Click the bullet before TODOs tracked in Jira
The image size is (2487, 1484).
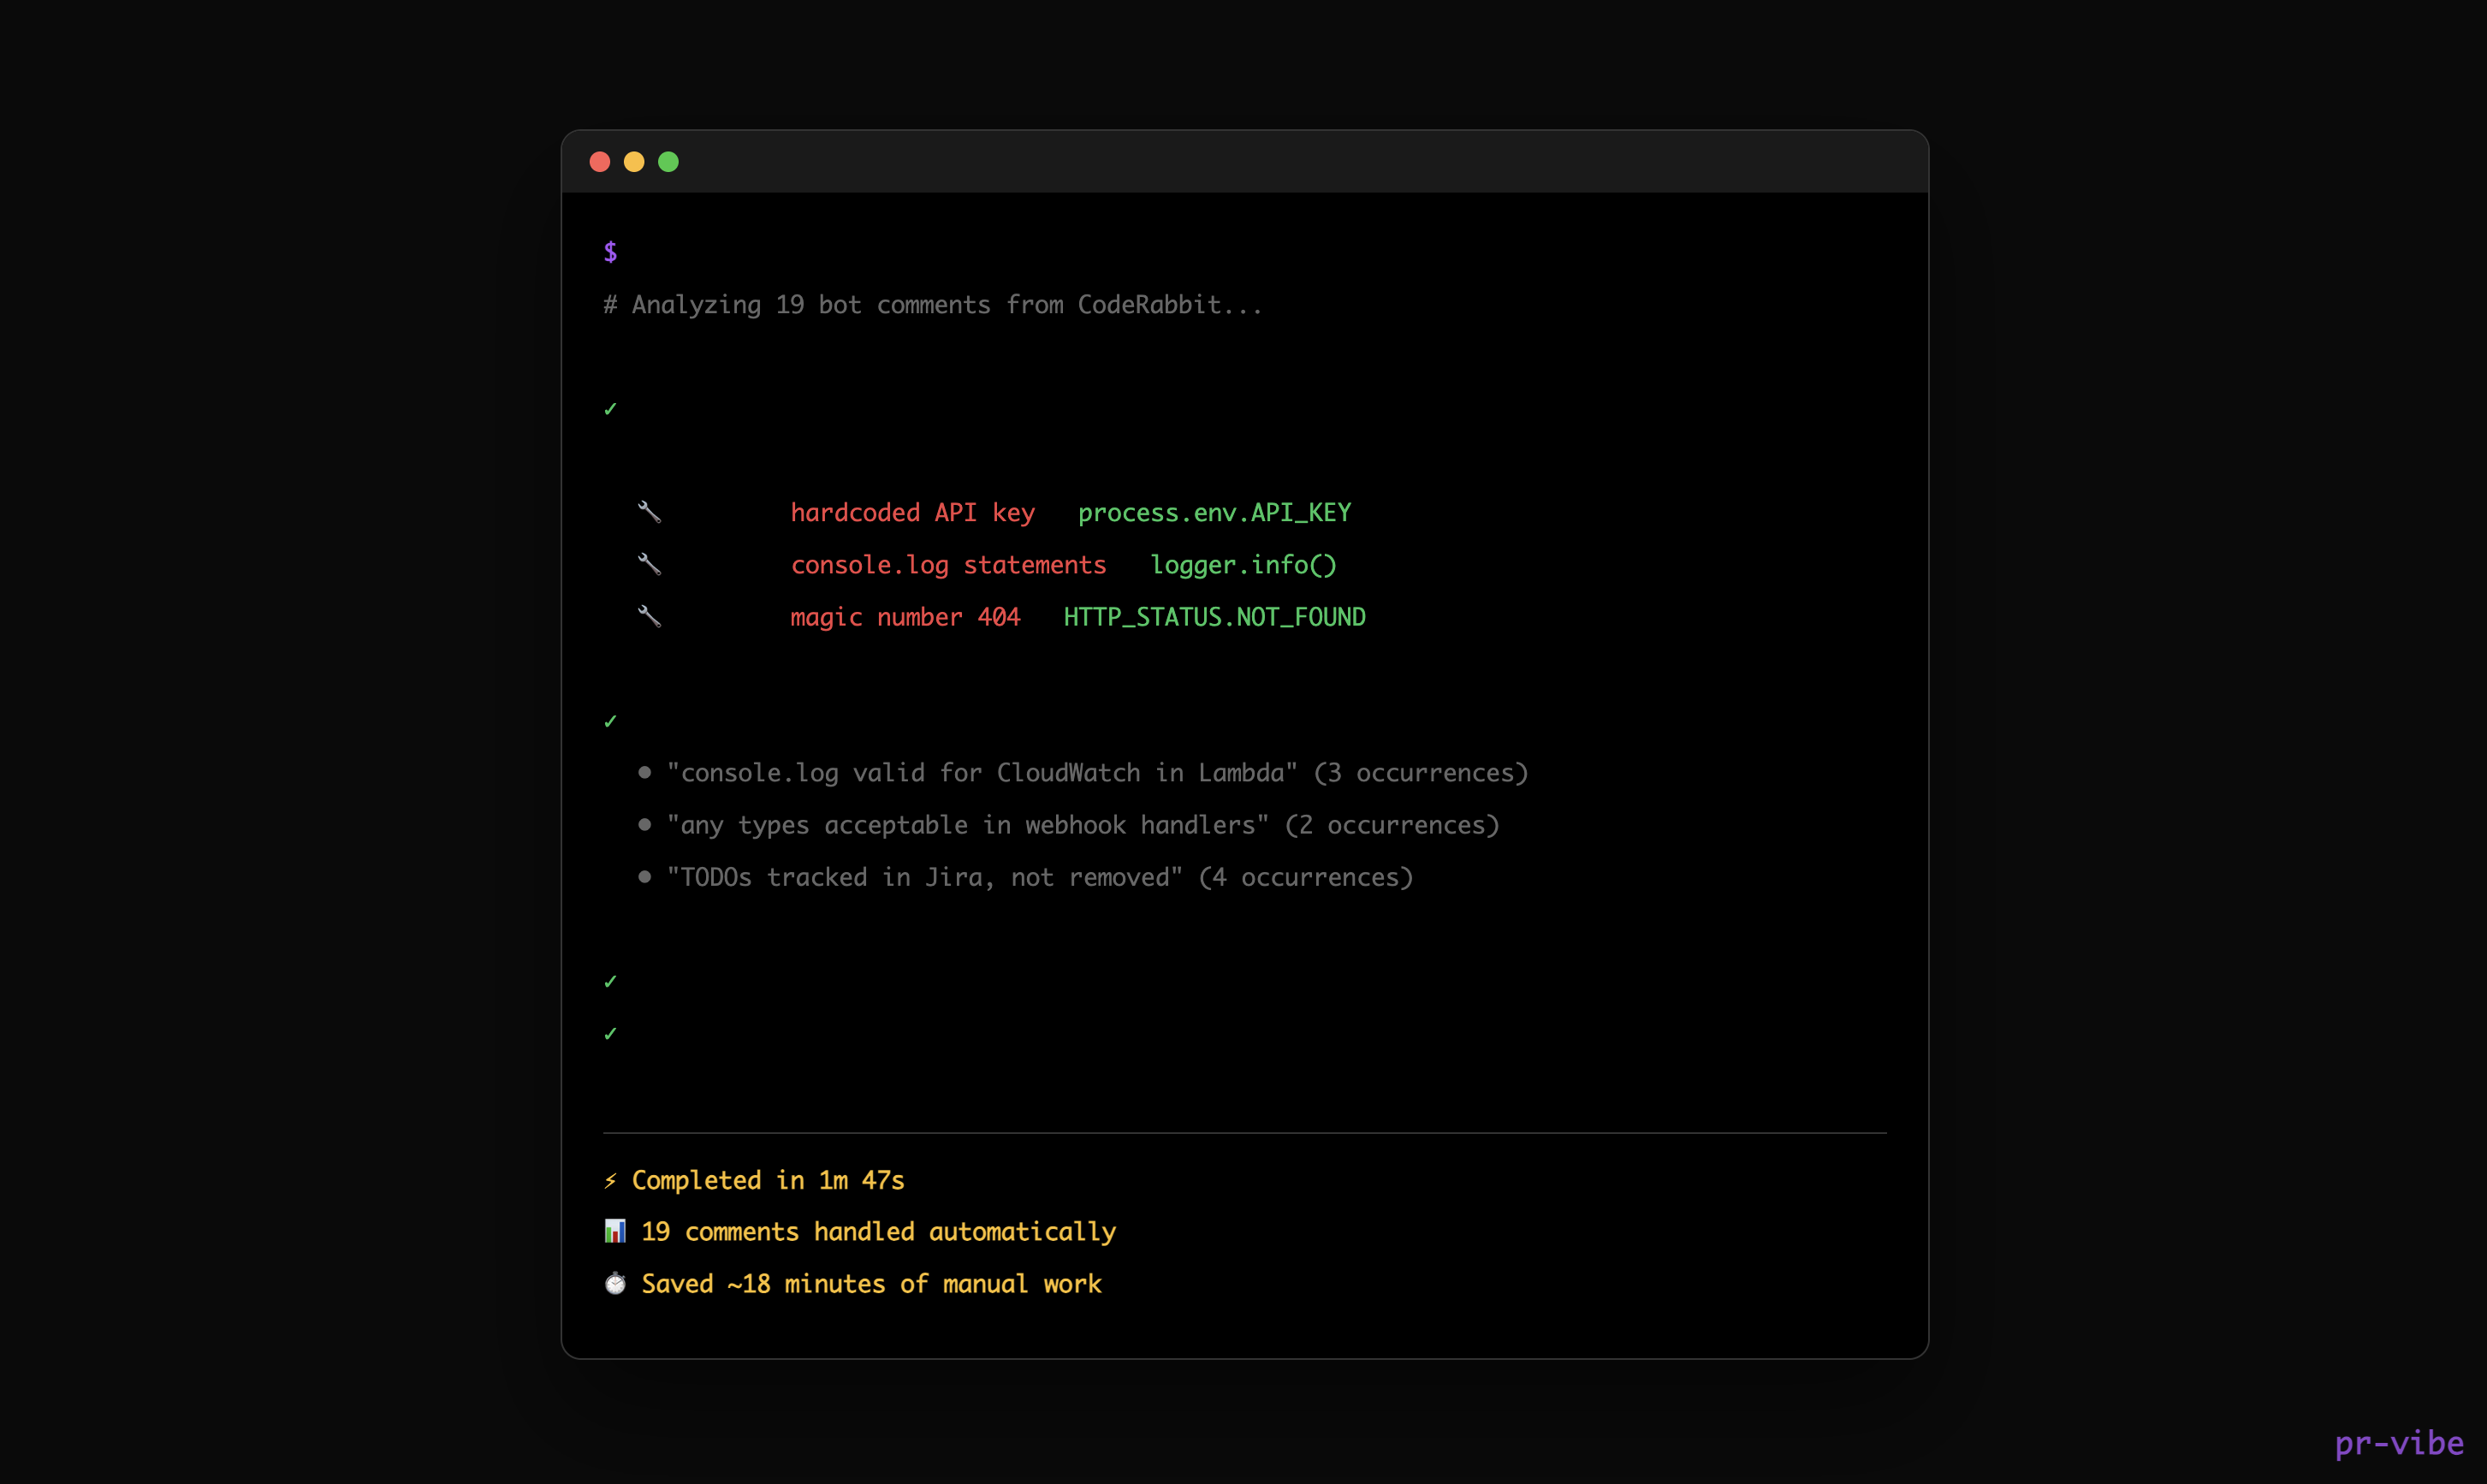coord(644,876)
